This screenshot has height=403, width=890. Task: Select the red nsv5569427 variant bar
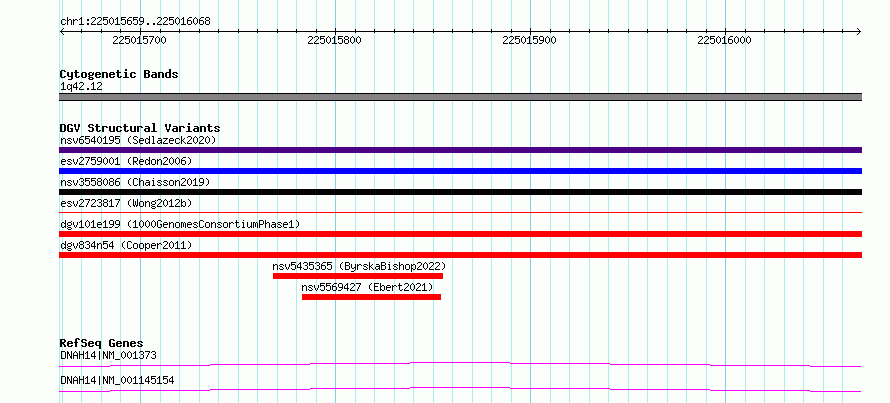tap(371, 297)
